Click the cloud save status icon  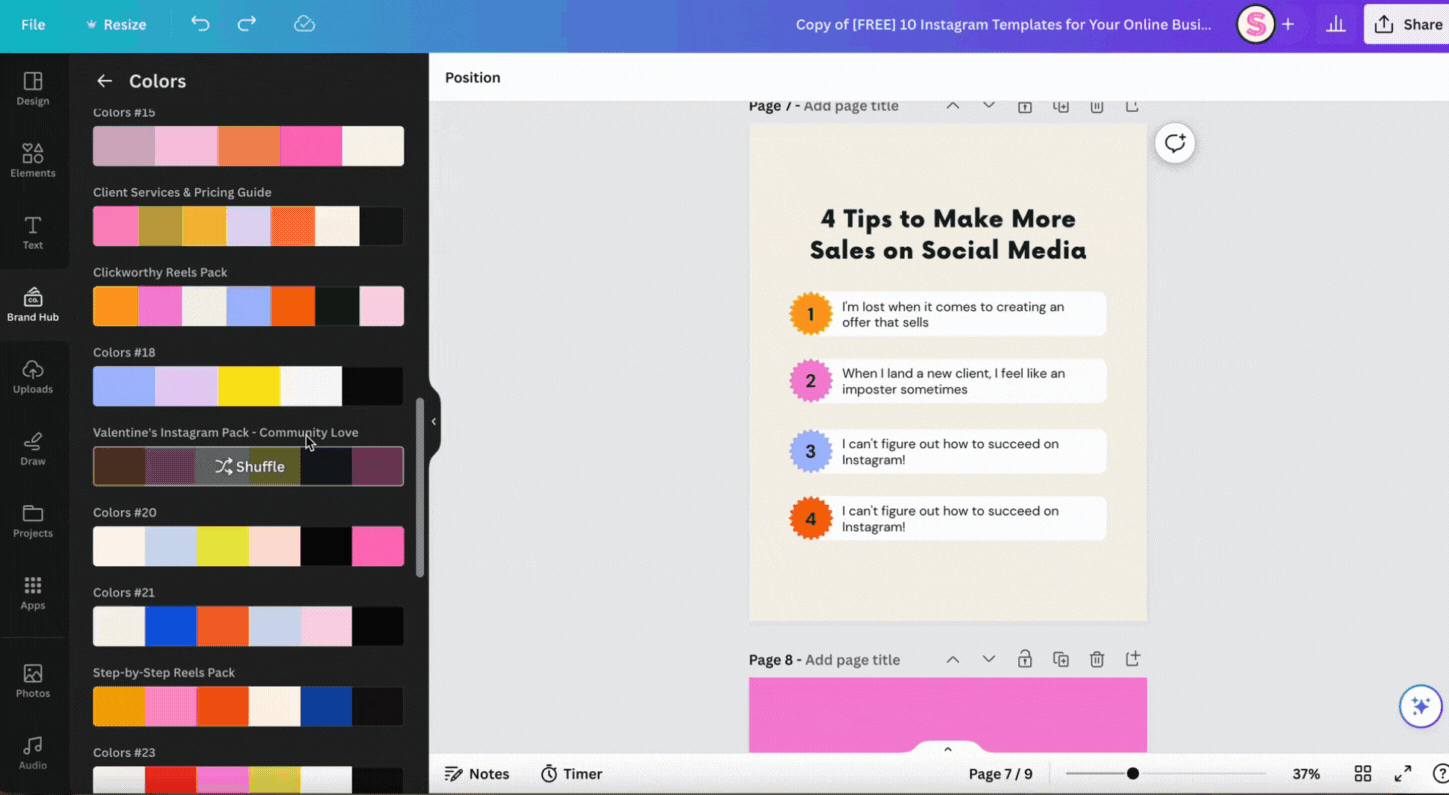click(304, 24)
